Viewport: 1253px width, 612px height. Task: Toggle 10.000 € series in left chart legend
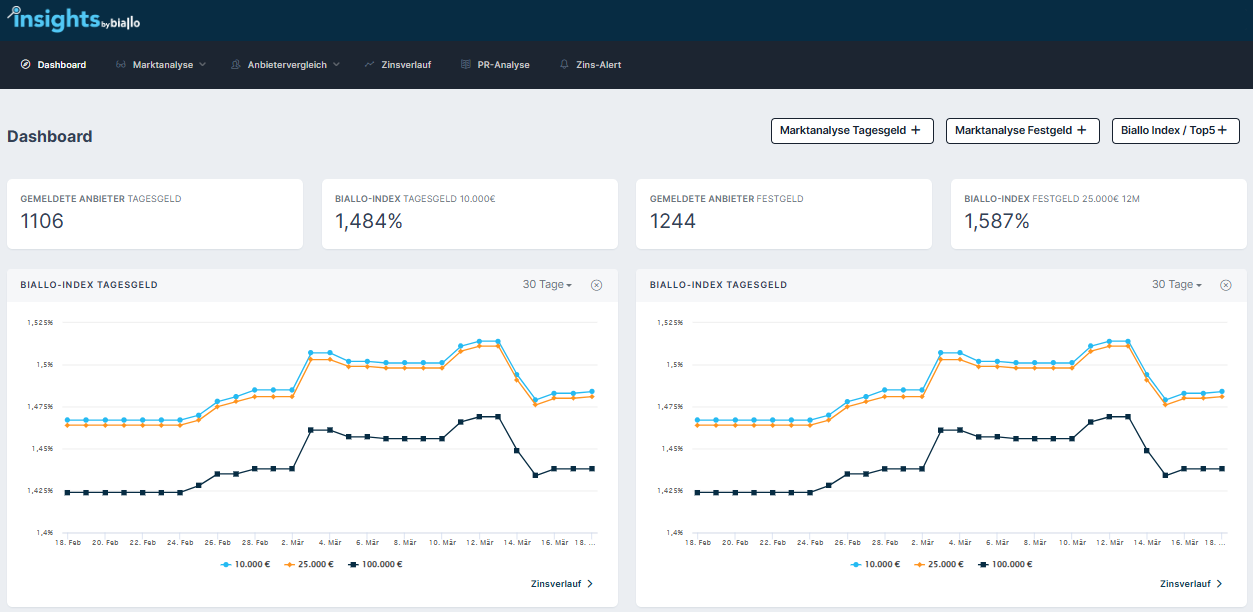point(247,564)
